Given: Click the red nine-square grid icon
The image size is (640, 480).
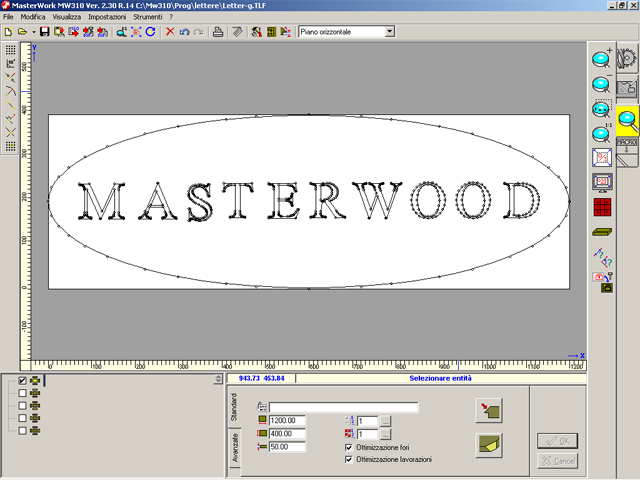Looking at the screenshot, I should coord(602,207).
